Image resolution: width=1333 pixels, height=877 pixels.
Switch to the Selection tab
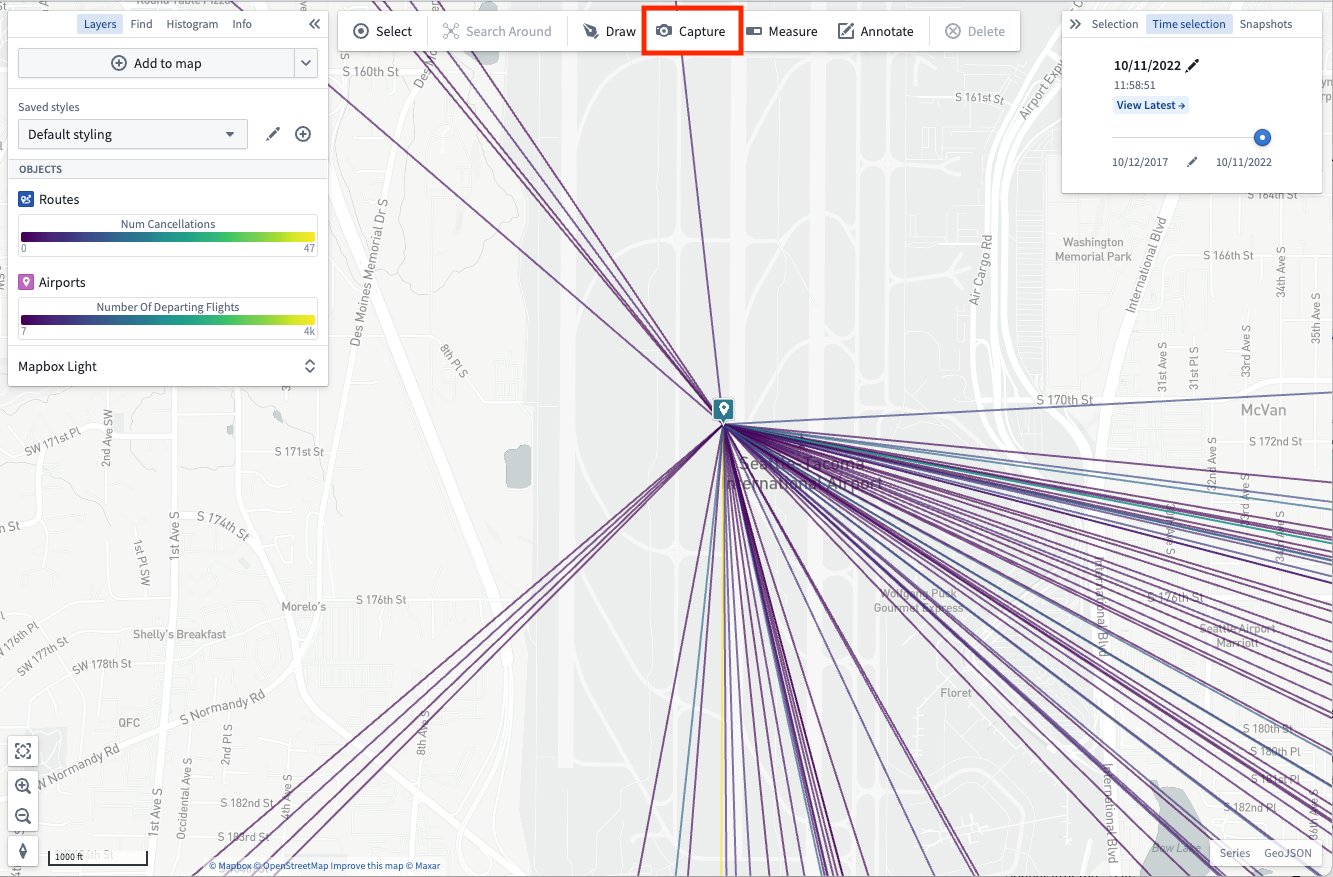1115,24
